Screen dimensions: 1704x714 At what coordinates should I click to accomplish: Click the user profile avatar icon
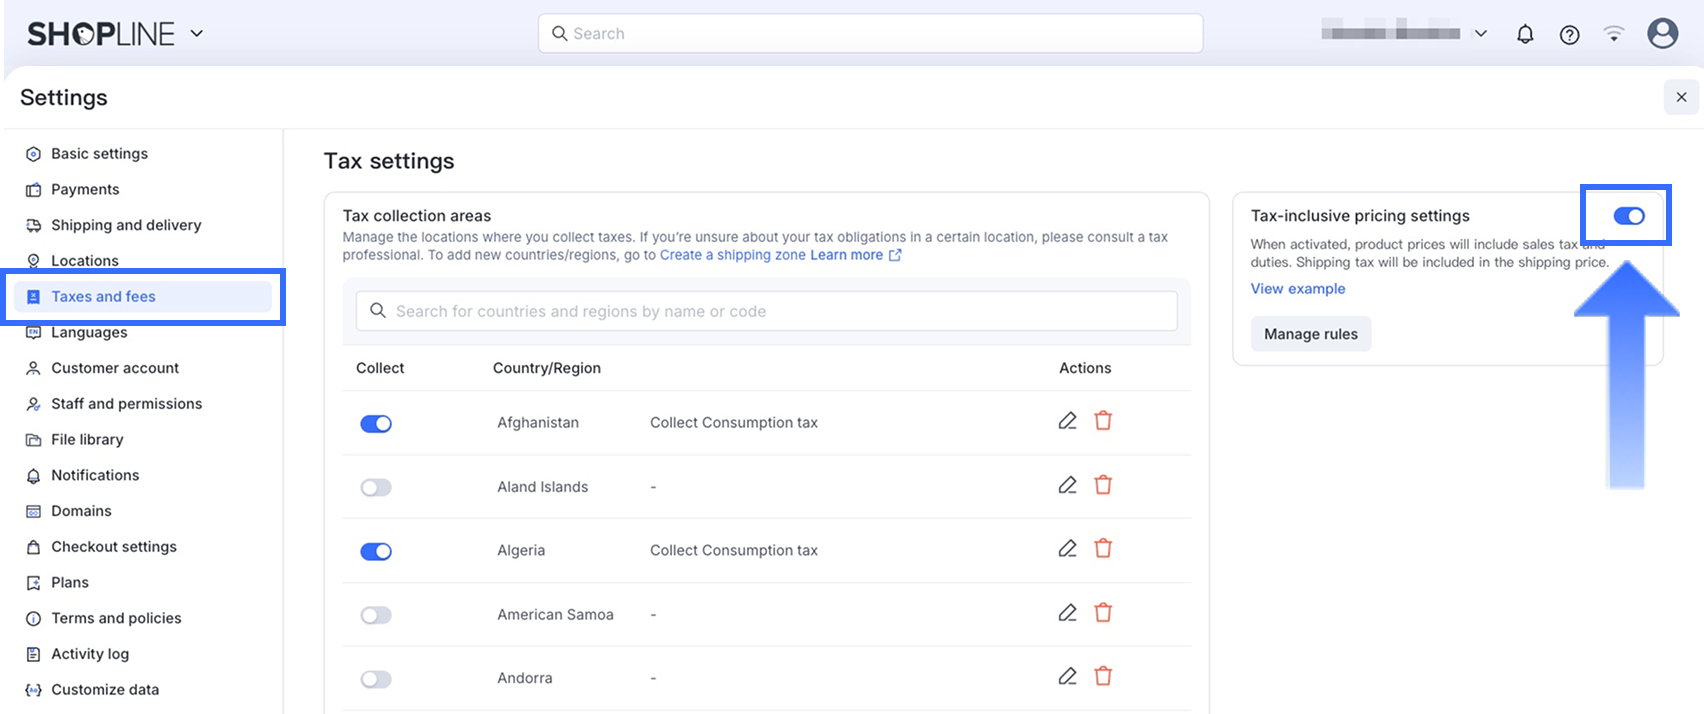1662,33
